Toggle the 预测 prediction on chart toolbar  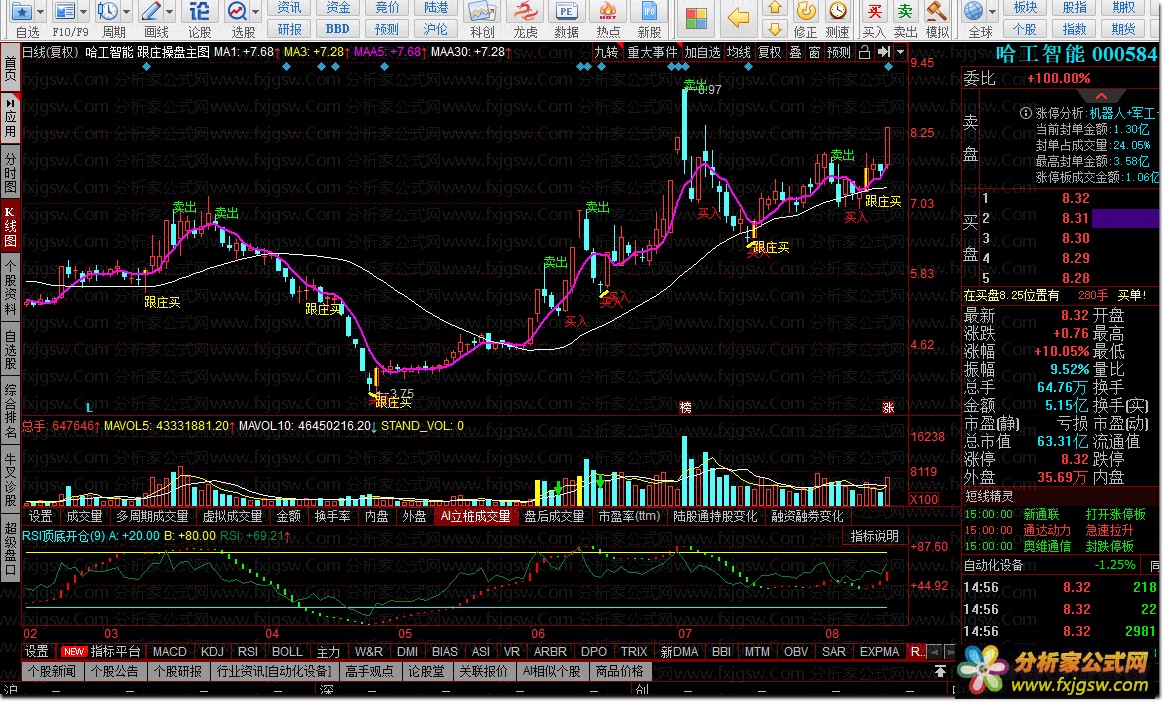click(x=839, y=52)
